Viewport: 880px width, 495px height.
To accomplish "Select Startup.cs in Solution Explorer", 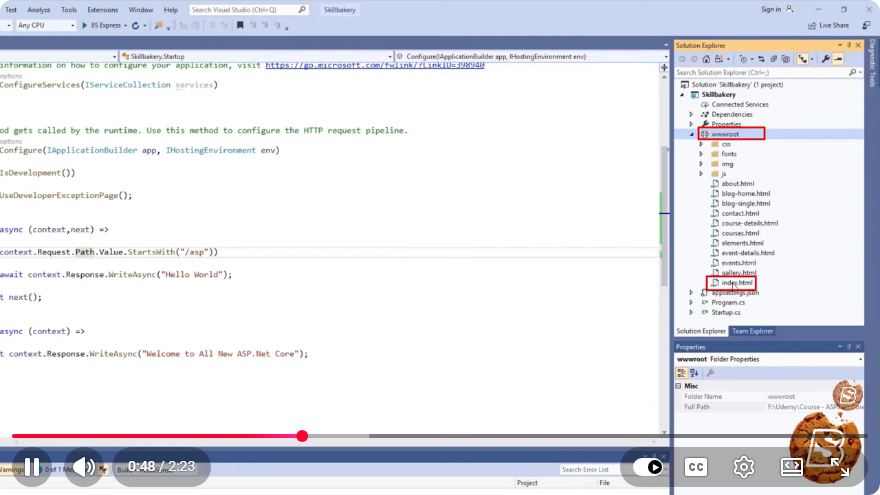I will (726, 312).
